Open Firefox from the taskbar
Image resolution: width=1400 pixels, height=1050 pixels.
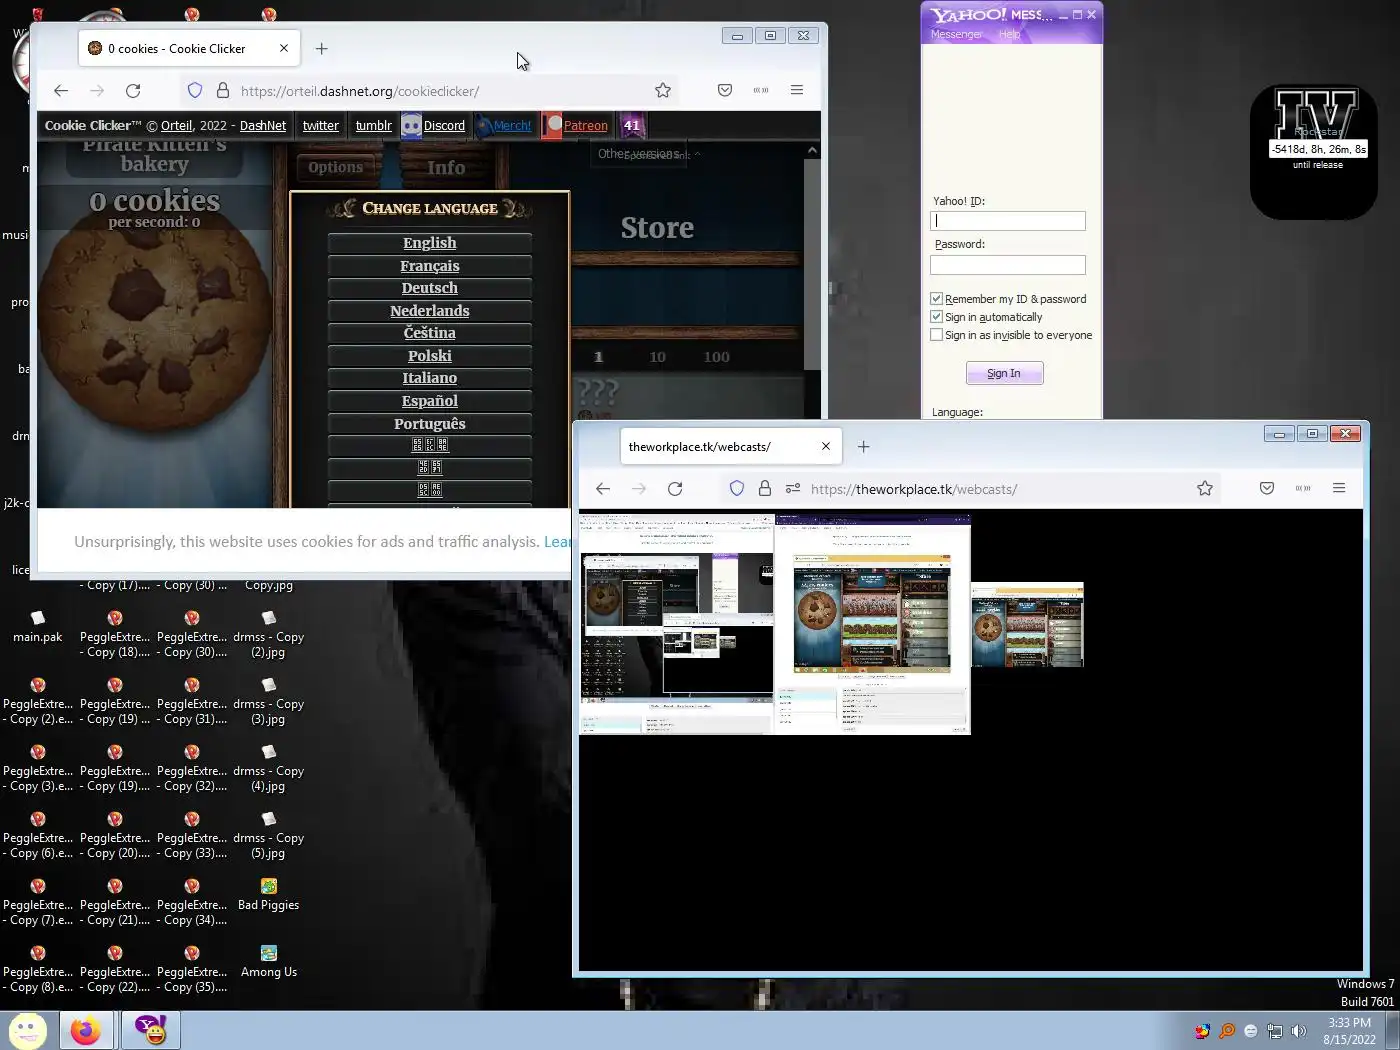click(x=86, y=1030)
